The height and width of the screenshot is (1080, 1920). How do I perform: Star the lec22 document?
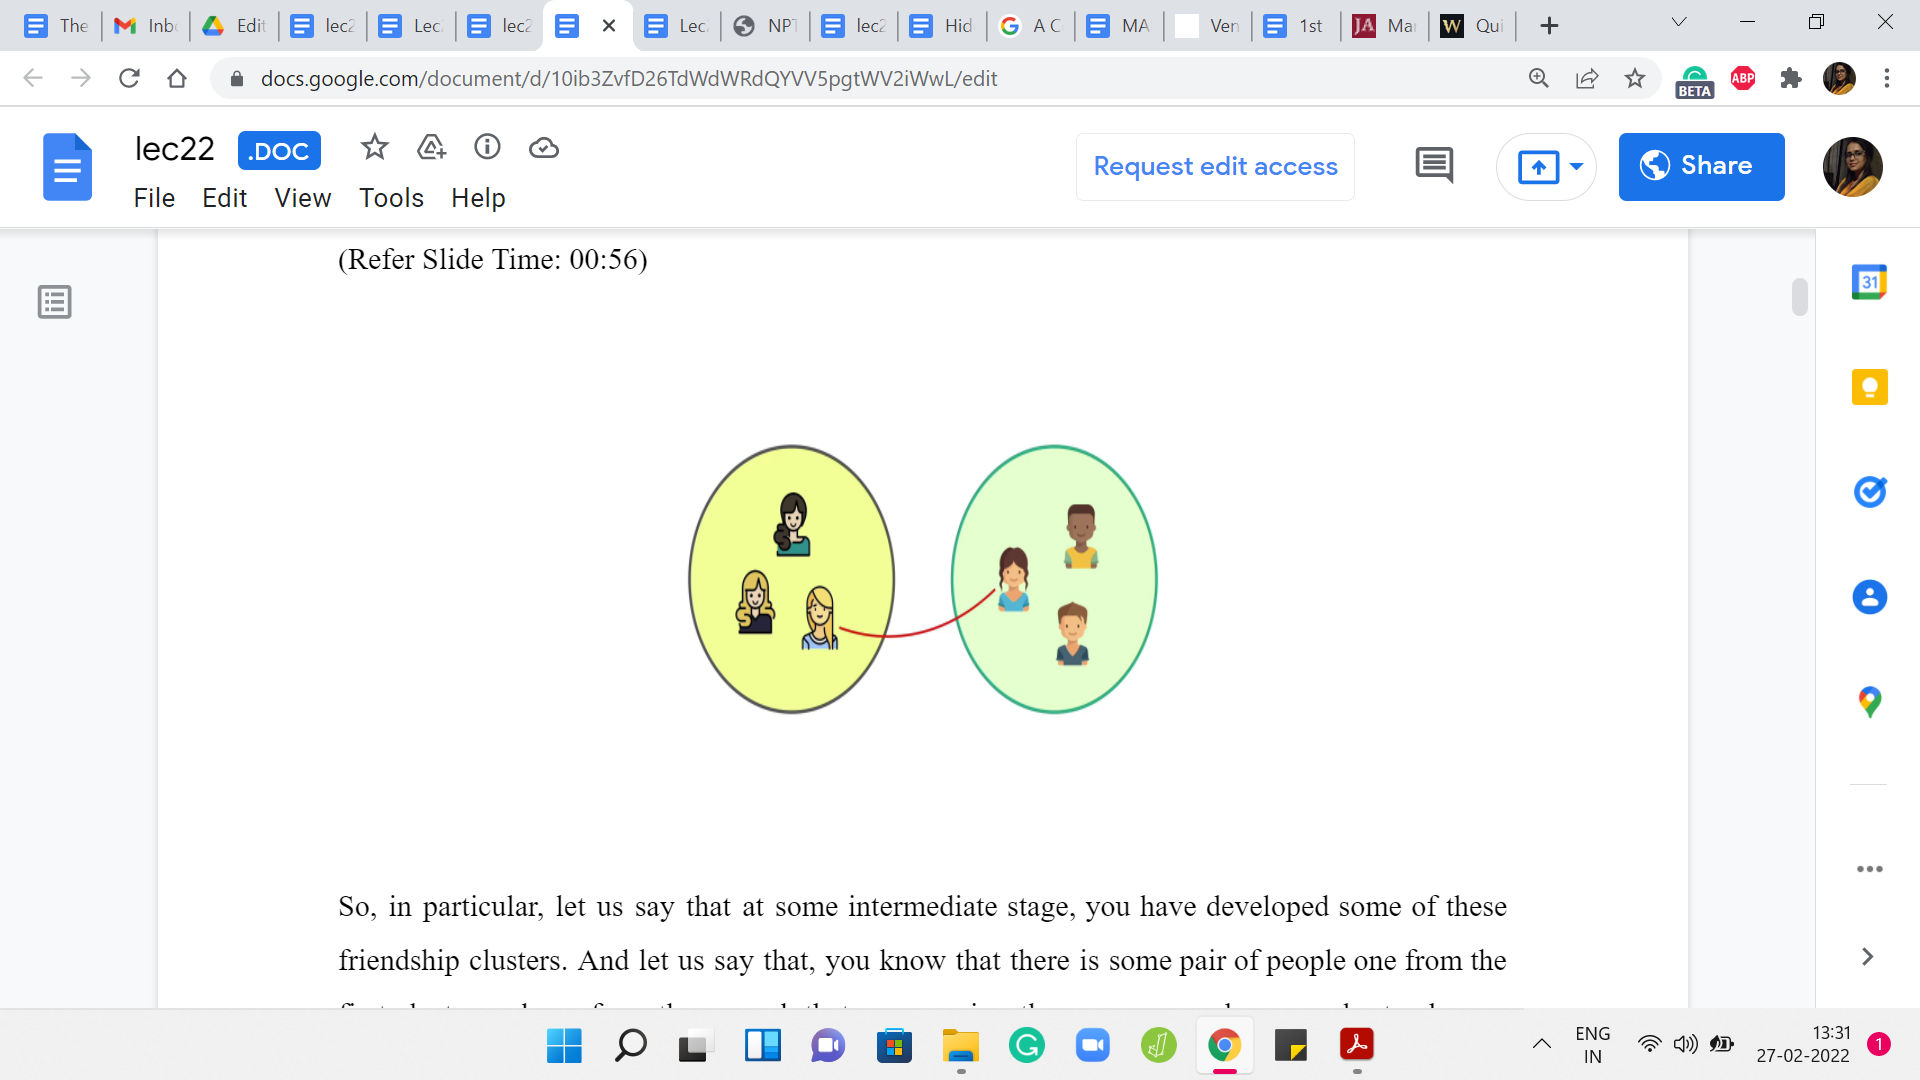374,148
